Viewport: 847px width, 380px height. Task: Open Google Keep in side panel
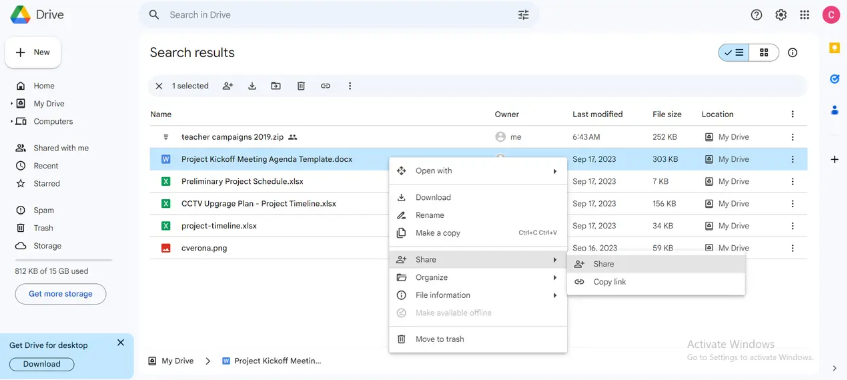click(834, 48)
